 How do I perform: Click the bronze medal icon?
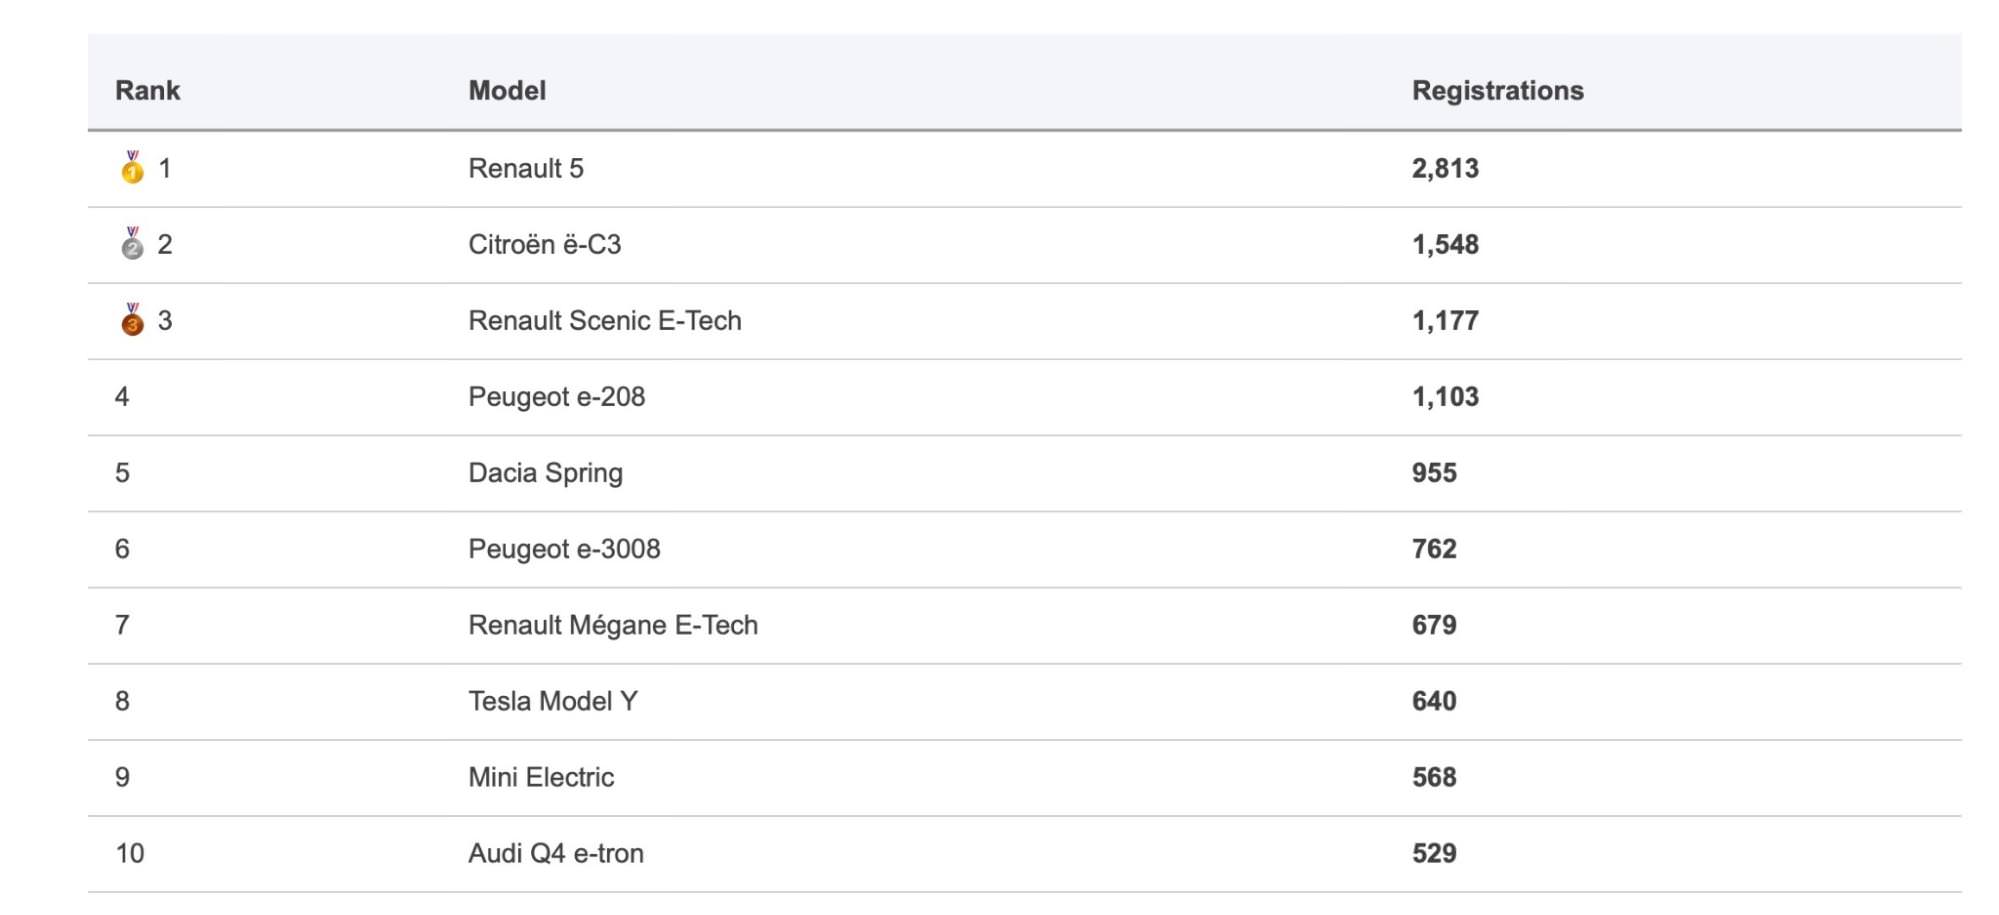coord(132,320)
